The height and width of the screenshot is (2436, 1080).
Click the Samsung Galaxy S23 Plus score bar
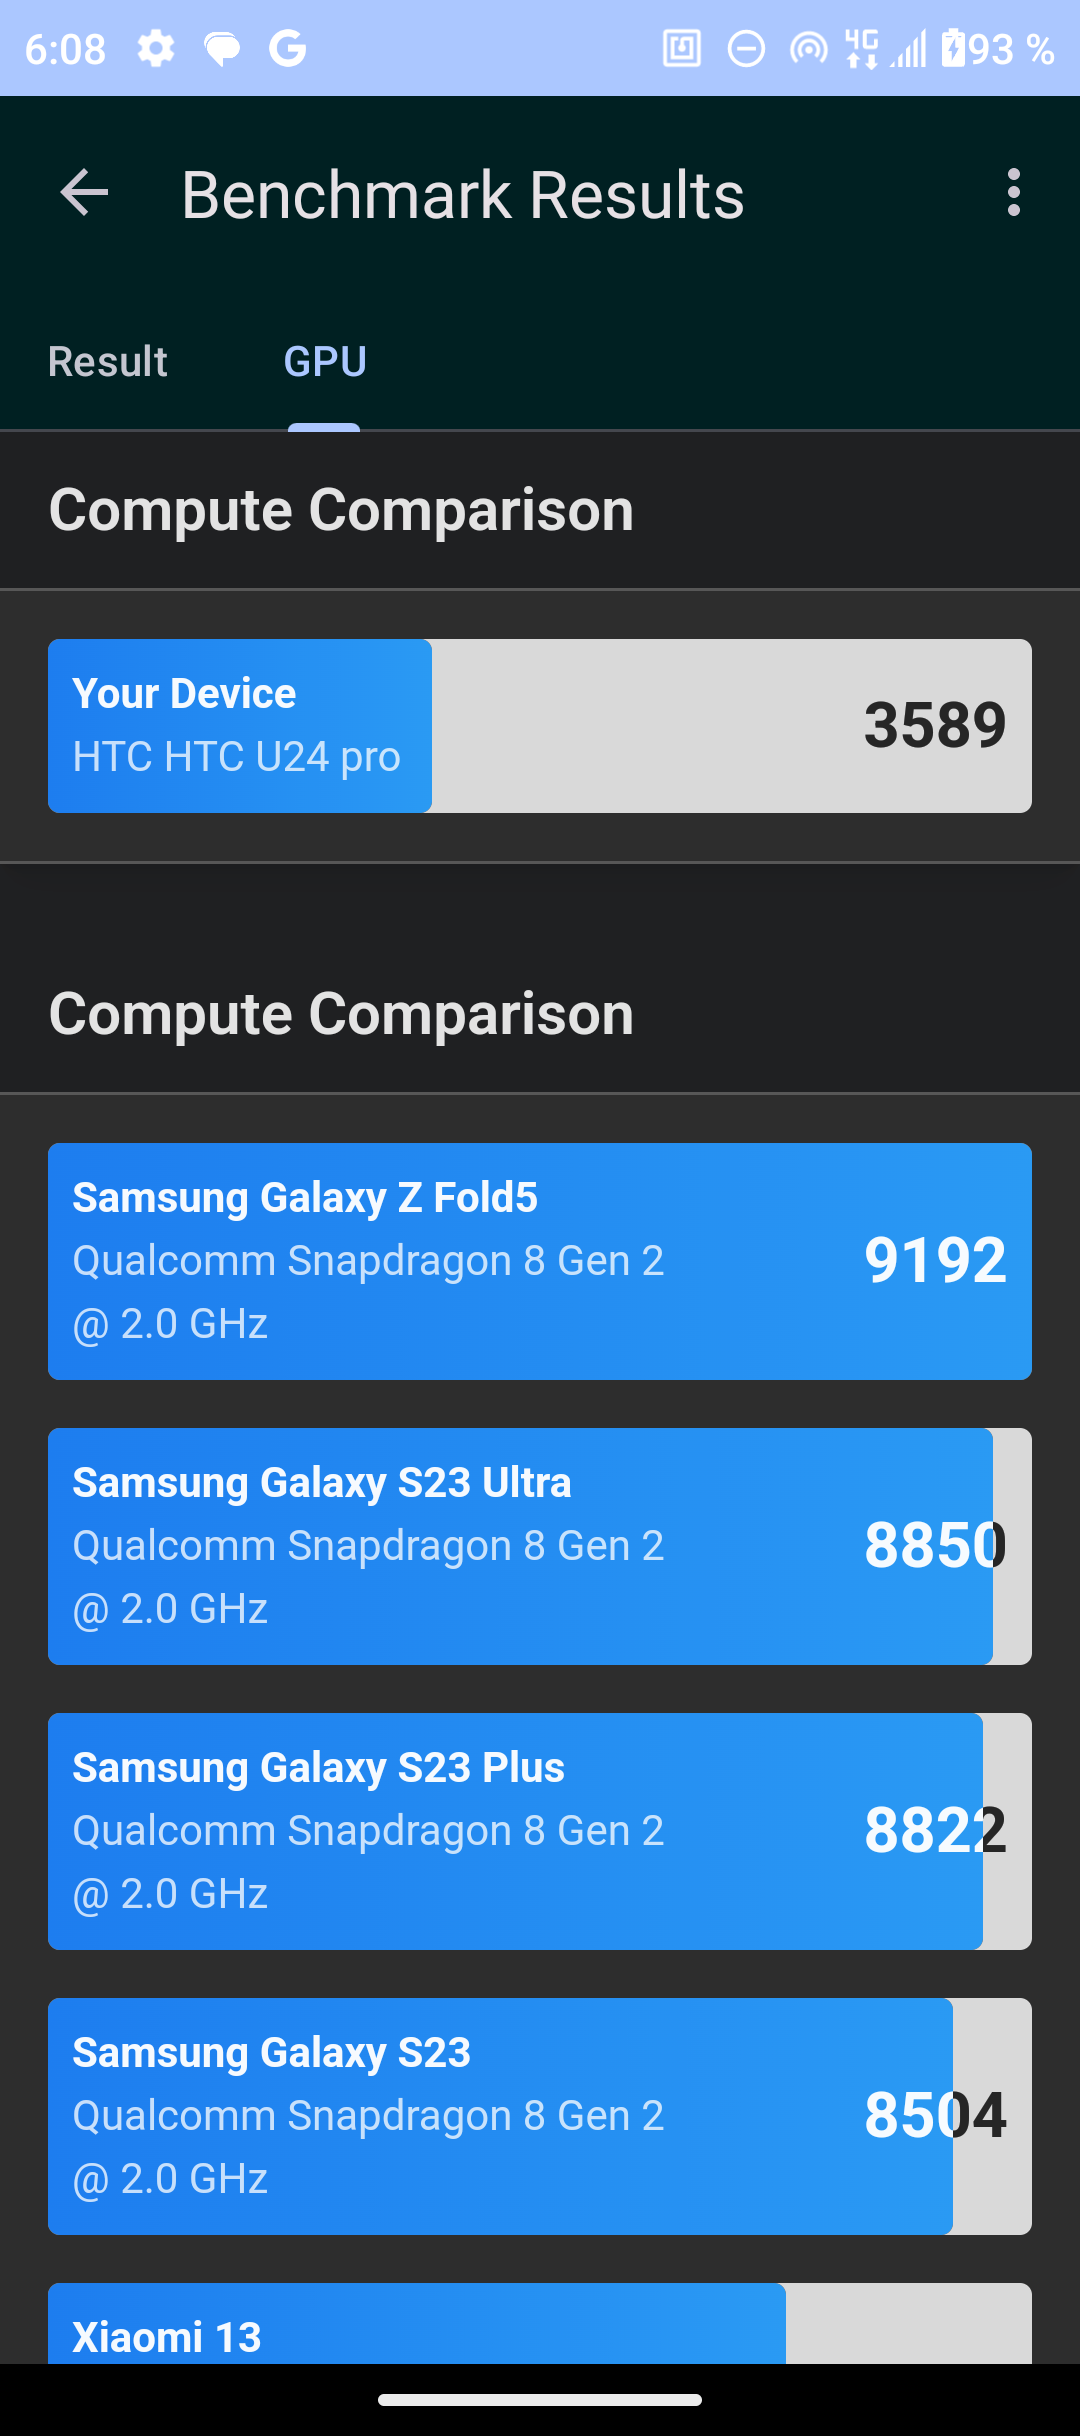coord(540,1831)
